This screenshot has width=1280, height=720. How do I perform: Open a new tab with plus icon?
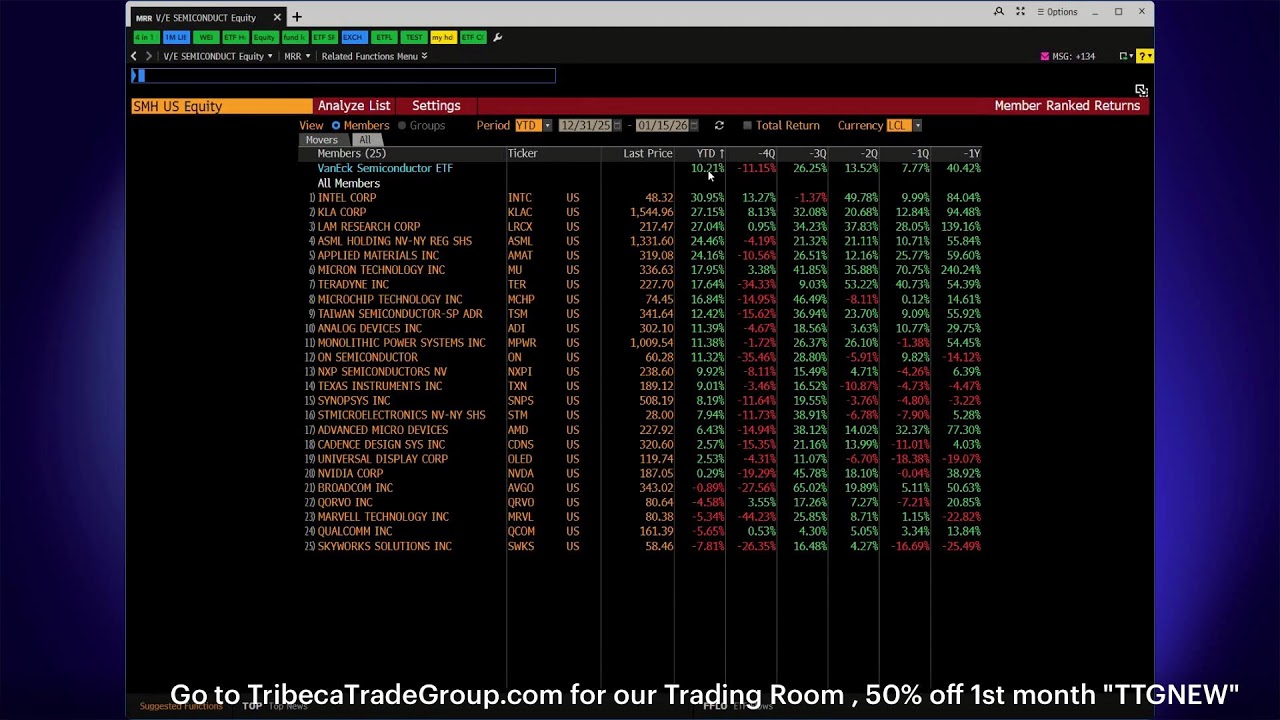point(297,17)
